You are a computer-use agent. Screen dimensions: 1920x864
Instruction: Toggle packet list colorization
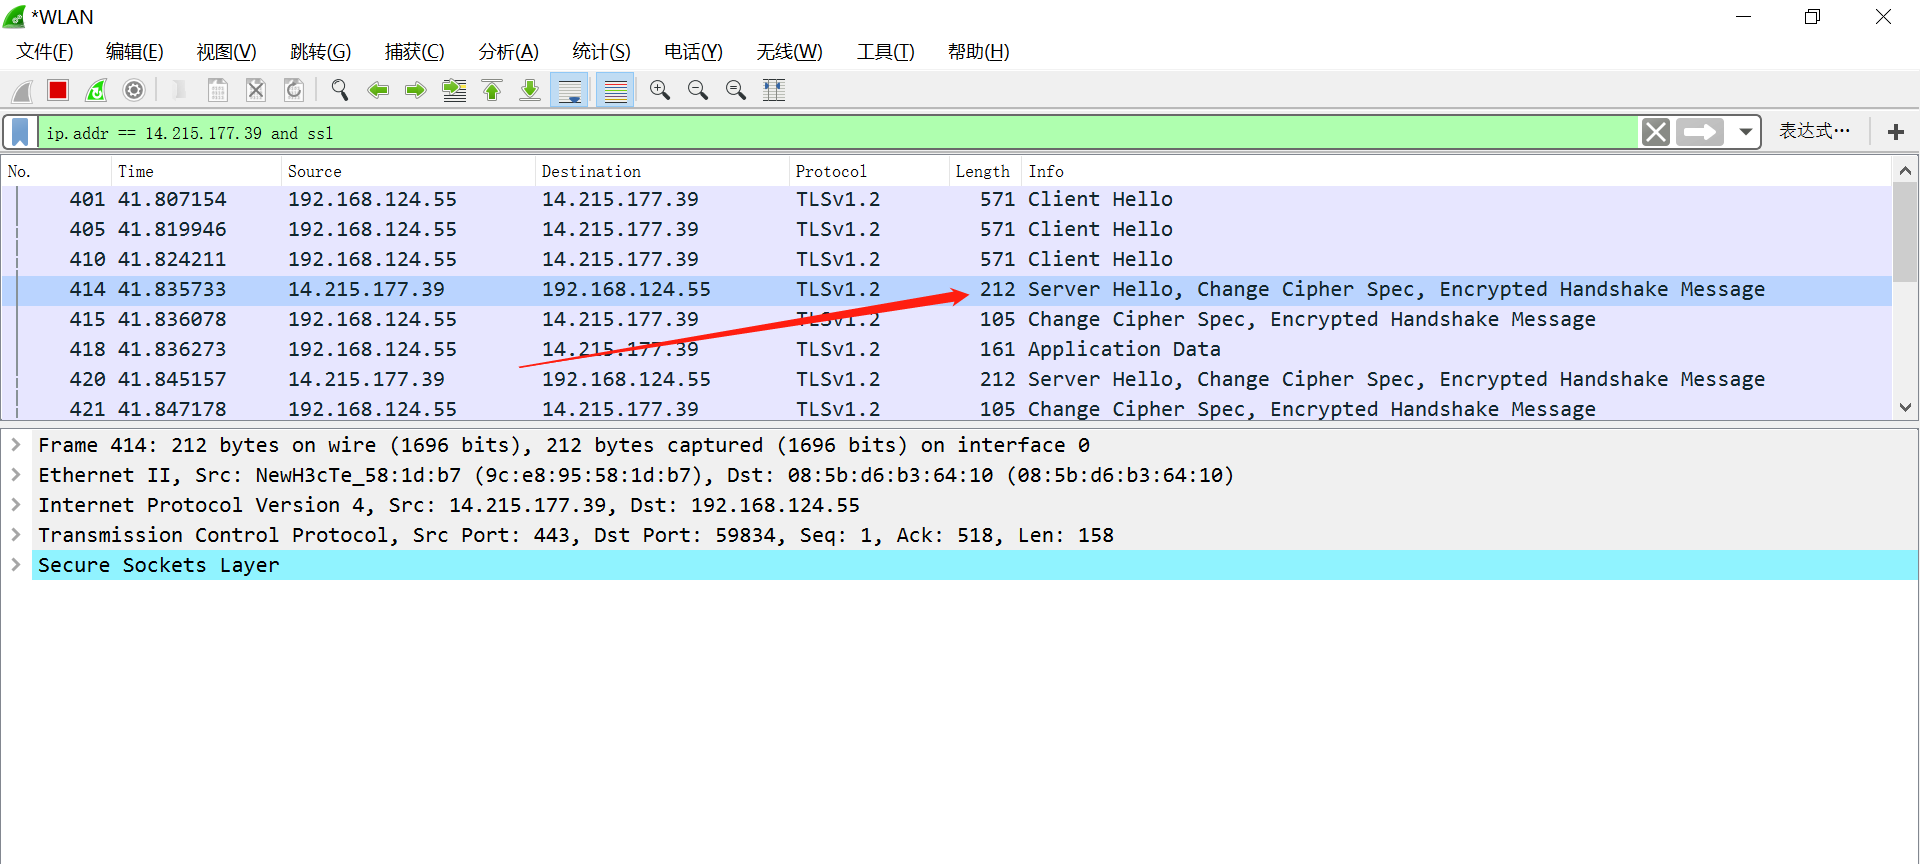point(616,91)
